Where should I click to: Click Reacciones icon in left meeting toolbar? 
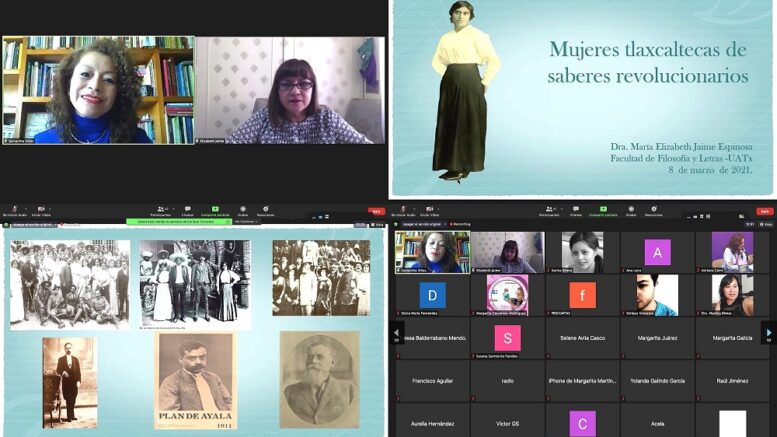pos(265,211)
